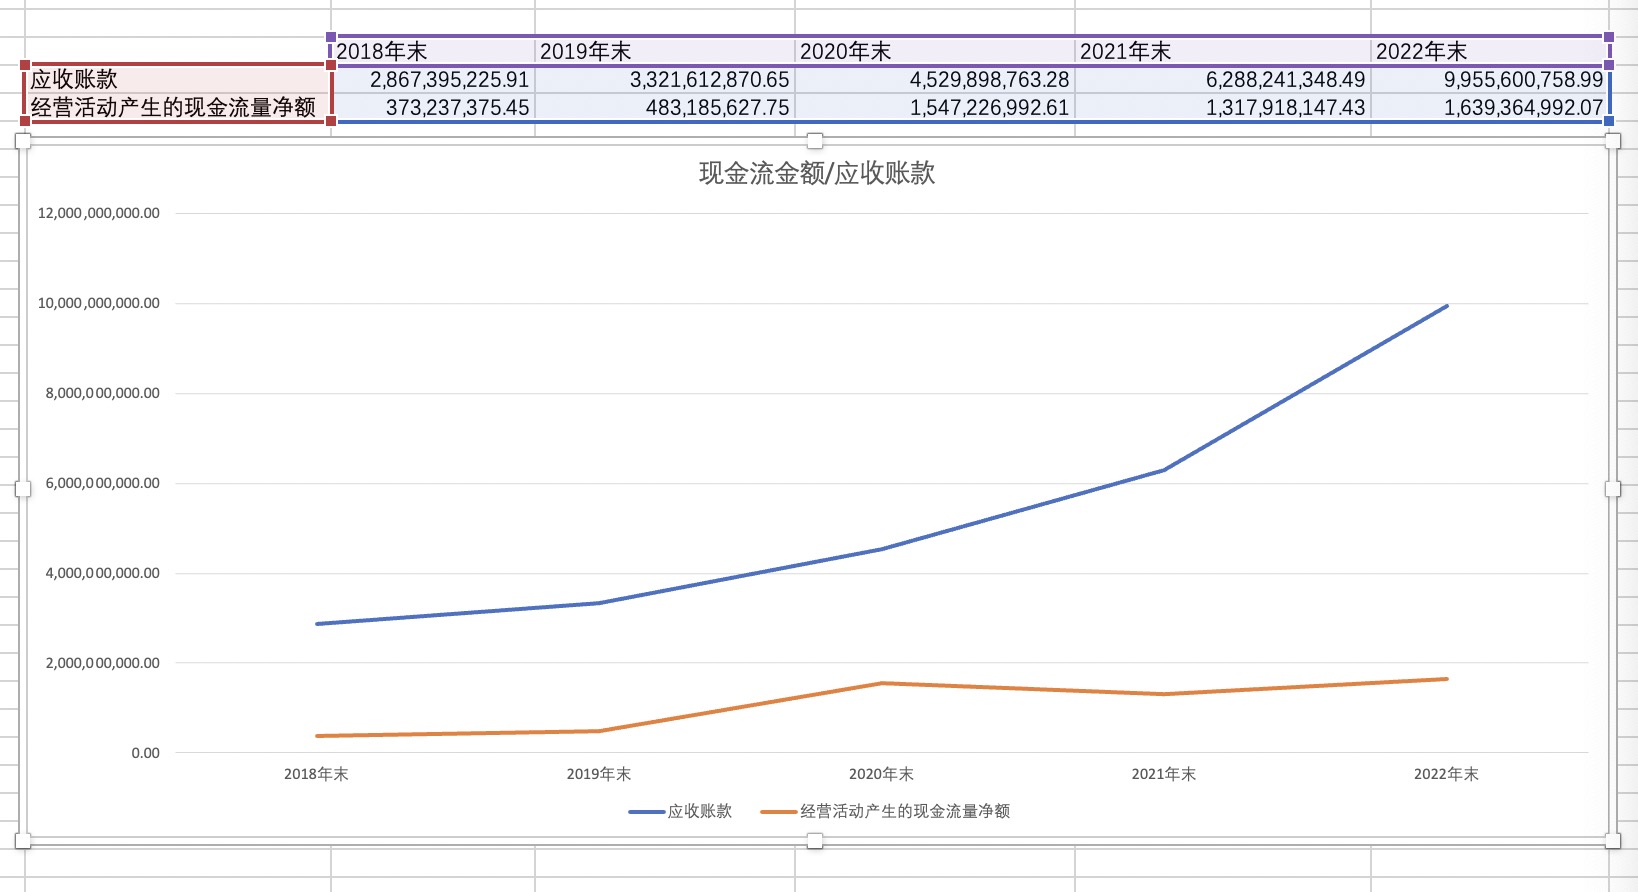
Task: Select the chart title 现金流金额/应收账款
Action: (x=816, y=174)
